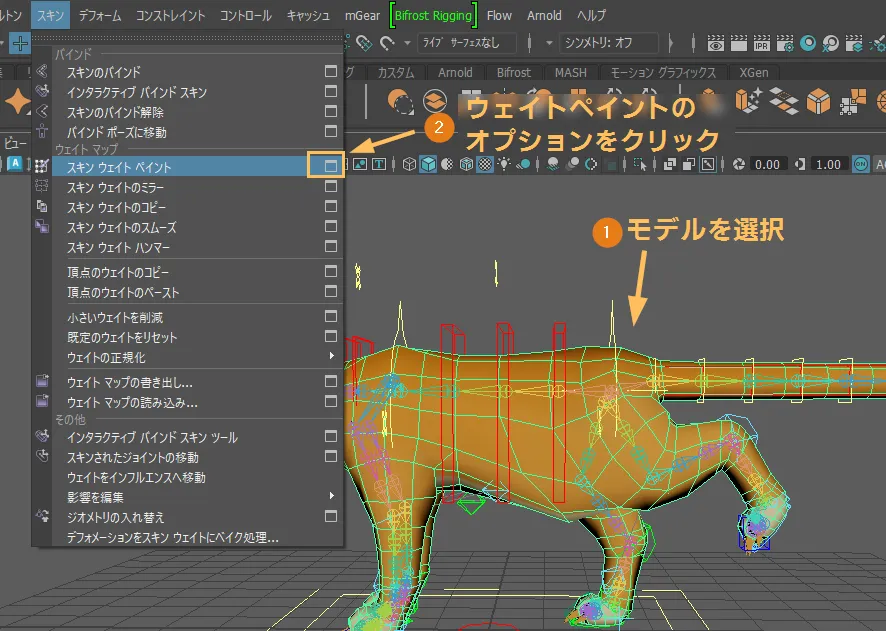The height and width of the screenshot is (631, 886).
Task: Switch to the Arnold shelf tab
Action: 456,73
